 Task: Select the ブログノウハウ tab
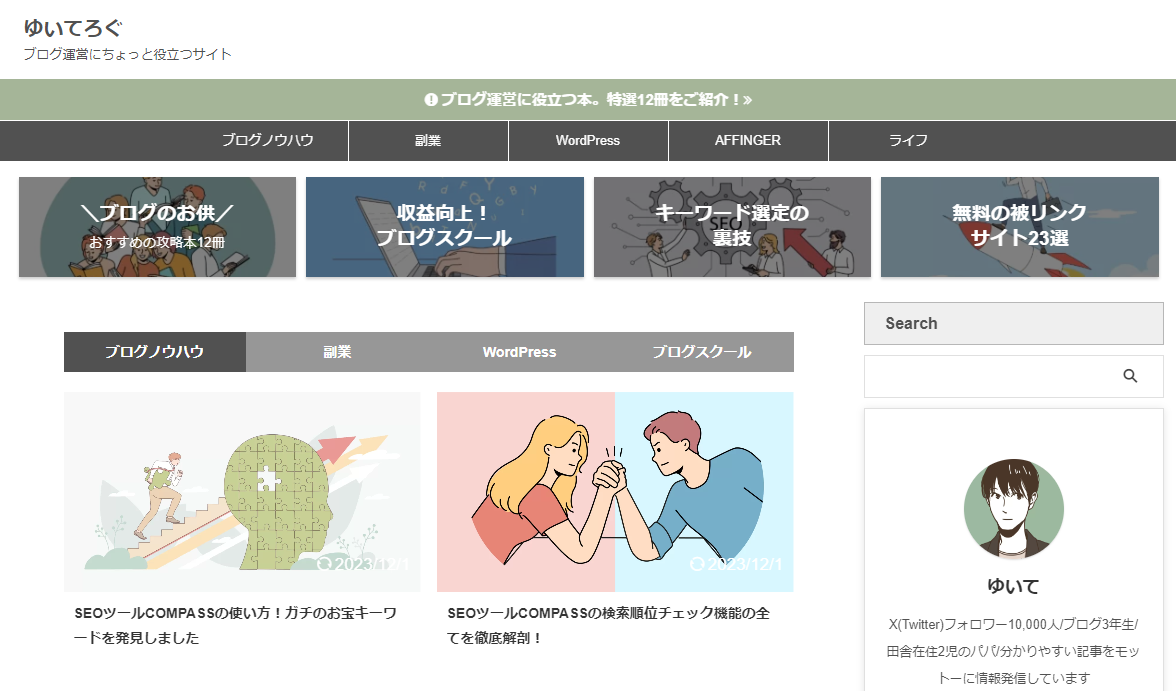[x=154, y=352]
